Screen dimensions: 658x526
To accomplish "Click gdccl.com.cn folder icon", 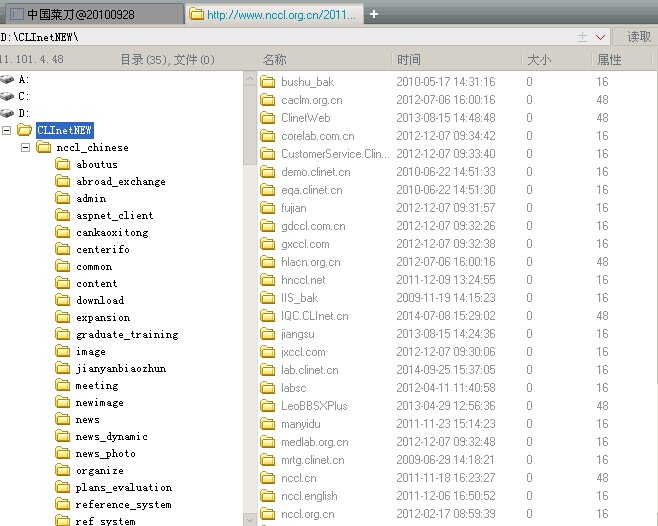I will tap(267, 226).
